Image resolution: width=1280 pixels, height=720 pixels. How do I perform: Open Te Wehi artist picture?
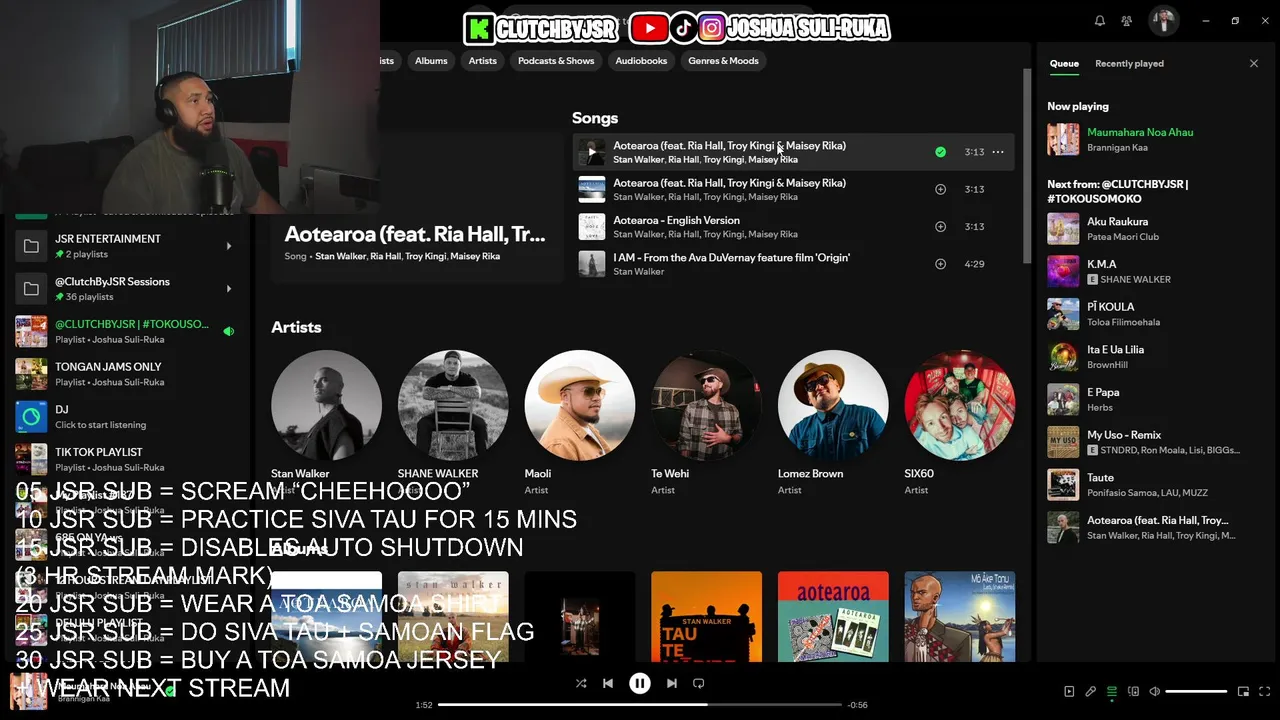pyautogui.click(x=706, y=405)
